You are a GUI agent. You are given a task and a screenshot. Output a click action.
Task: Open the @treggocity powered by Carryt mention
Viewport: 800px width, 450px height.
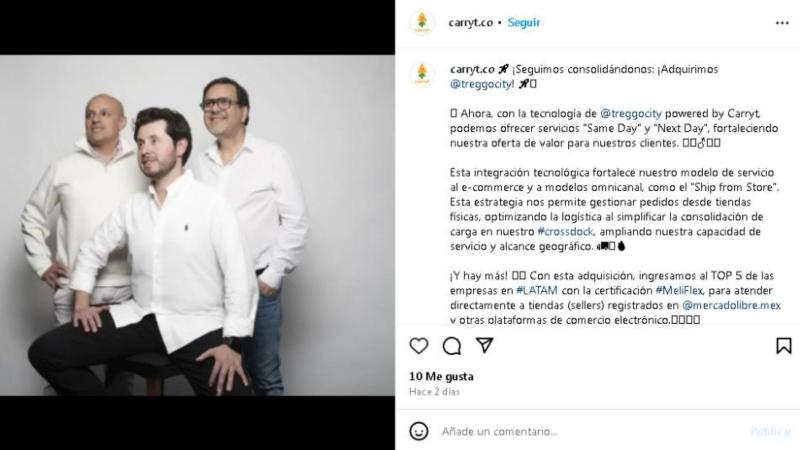[x=631, y=113]
